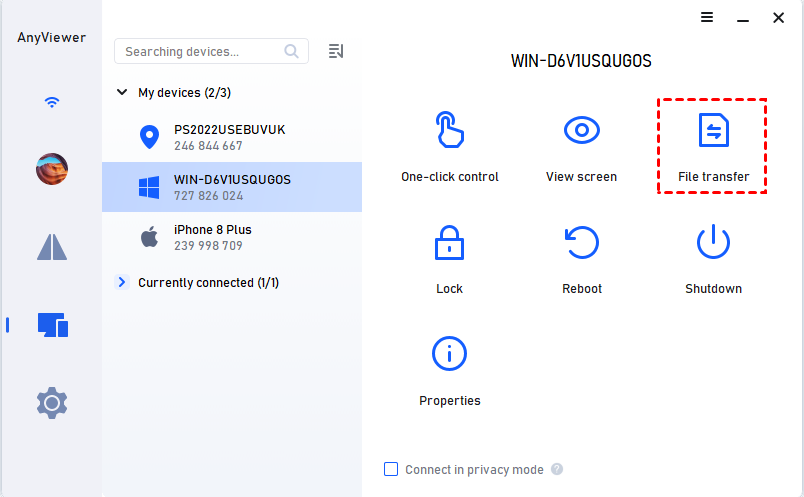Click the WIN-D6V1USQUGOS title heading
The width and height of the screenshot is (804, 497).
[x=581, y=61]
